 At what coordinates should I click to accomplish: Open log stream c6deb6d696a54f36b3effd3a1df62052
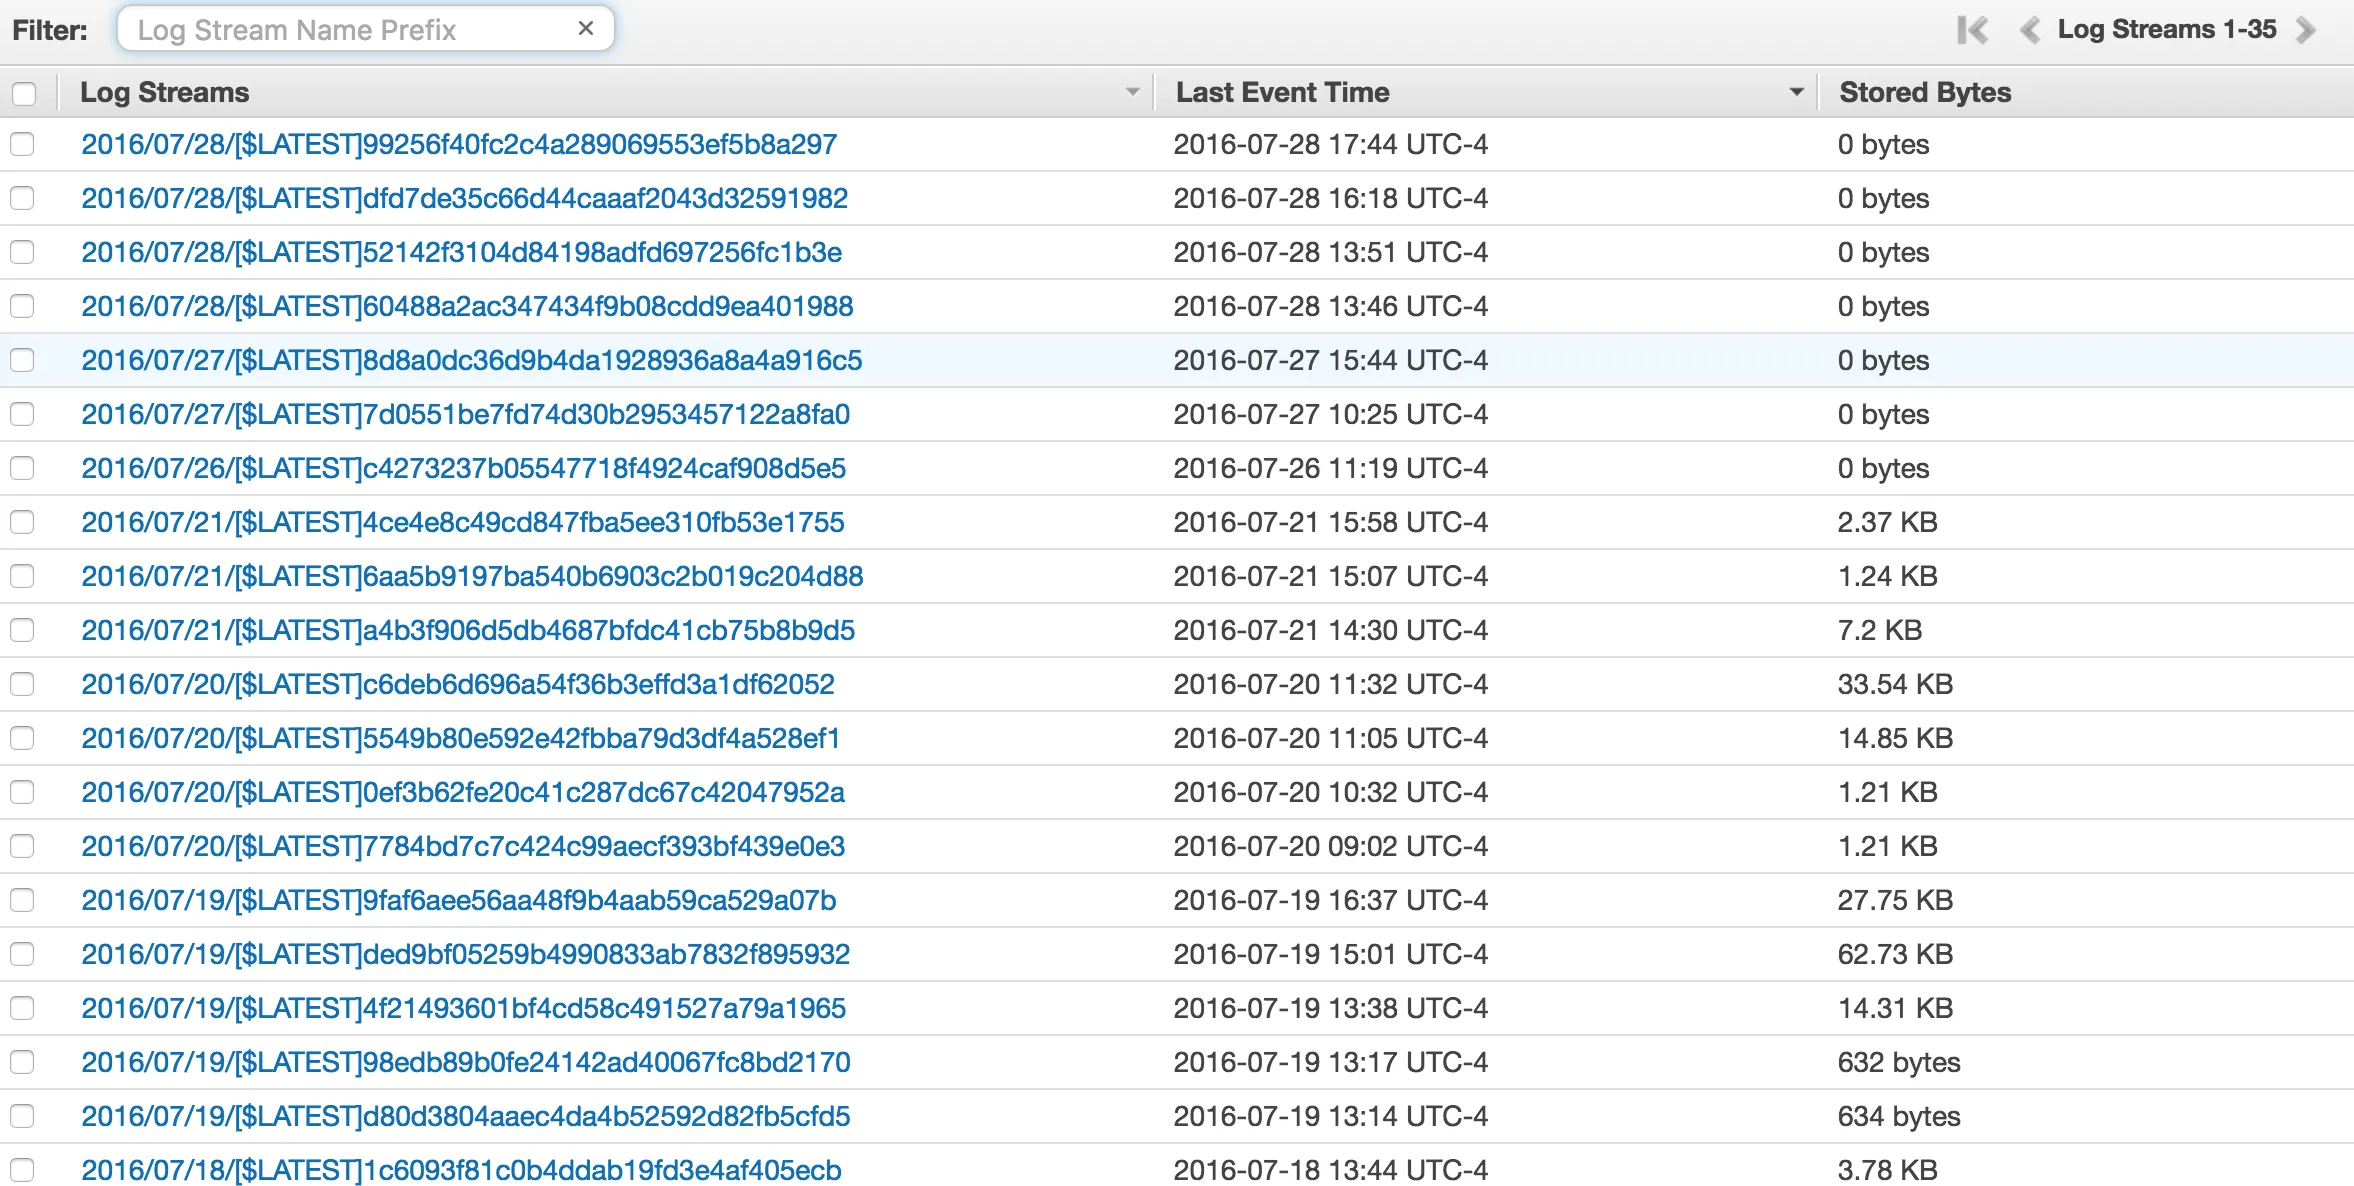click(x=457, y=684)
